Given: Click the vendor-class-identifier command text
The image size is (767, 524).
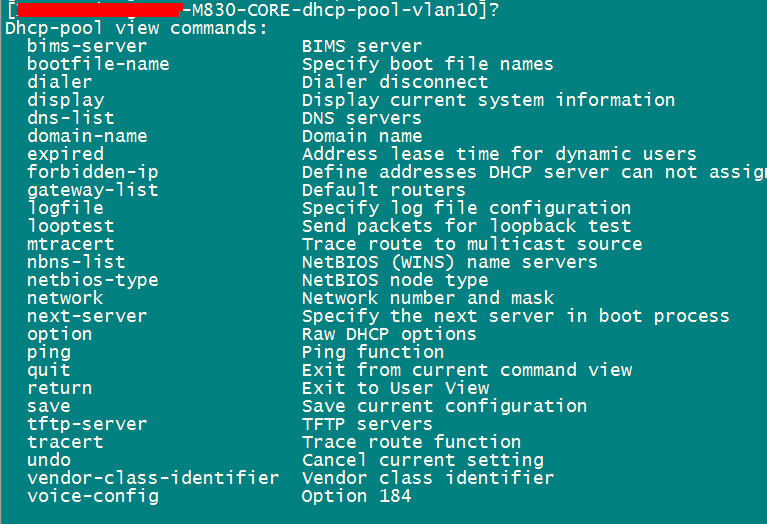Looking at the screenshot, I should tap(153, 478).
